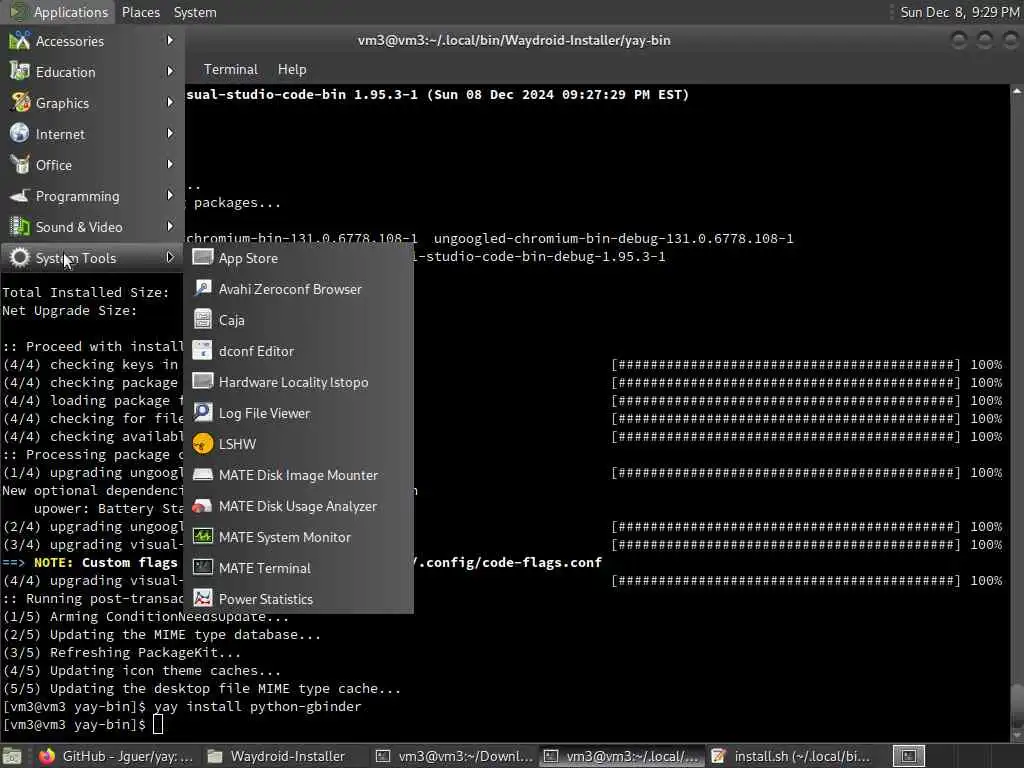Select MATE System Monitor menu entry
Screen dimensions: 1024x768
299,537
